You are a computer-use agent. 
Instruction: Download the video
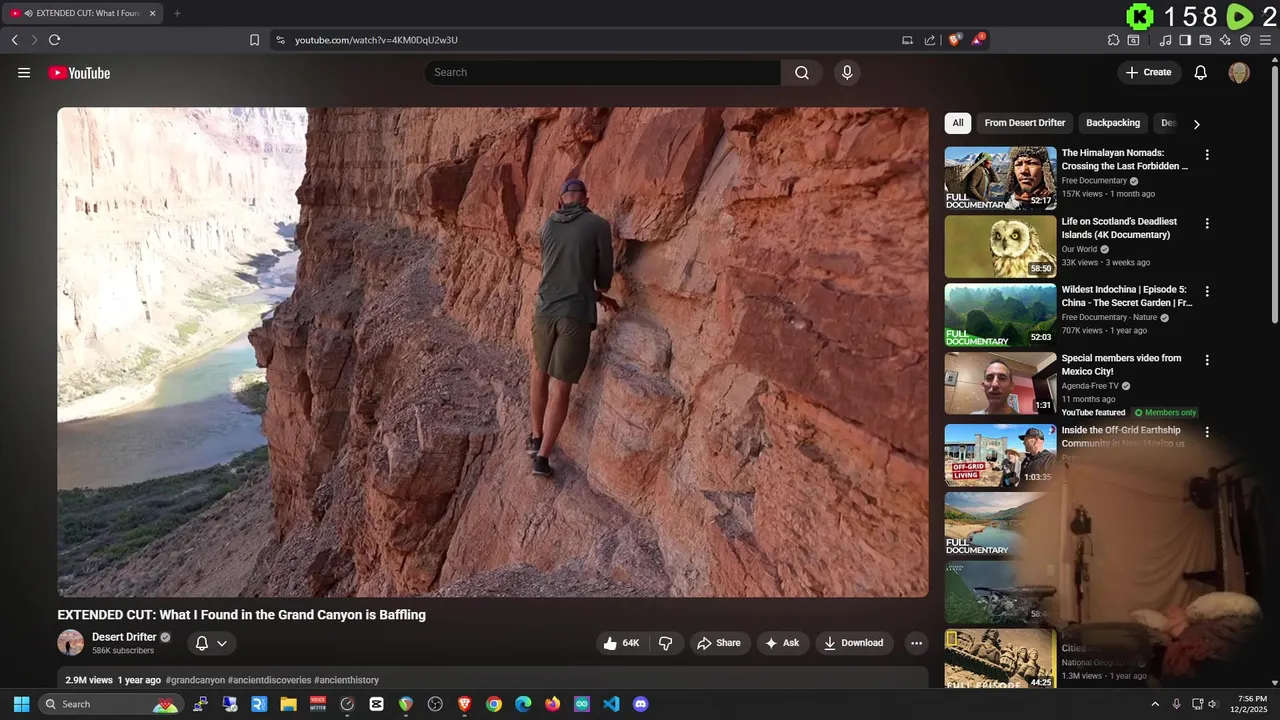point(853,643)
